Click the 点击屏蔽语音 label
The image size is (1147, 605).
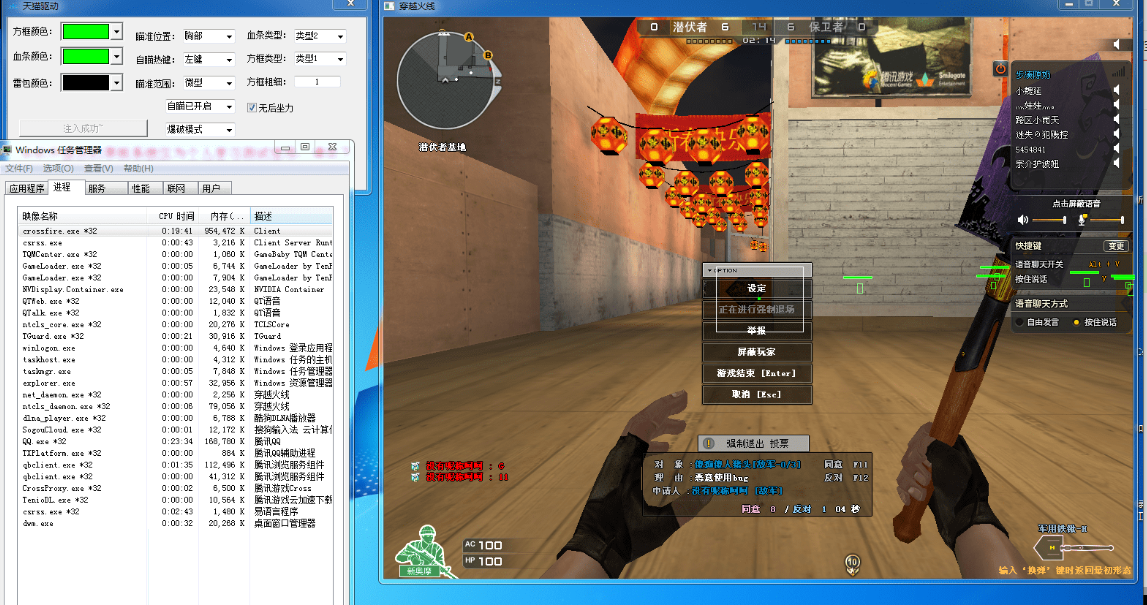tap(1076, 203)
